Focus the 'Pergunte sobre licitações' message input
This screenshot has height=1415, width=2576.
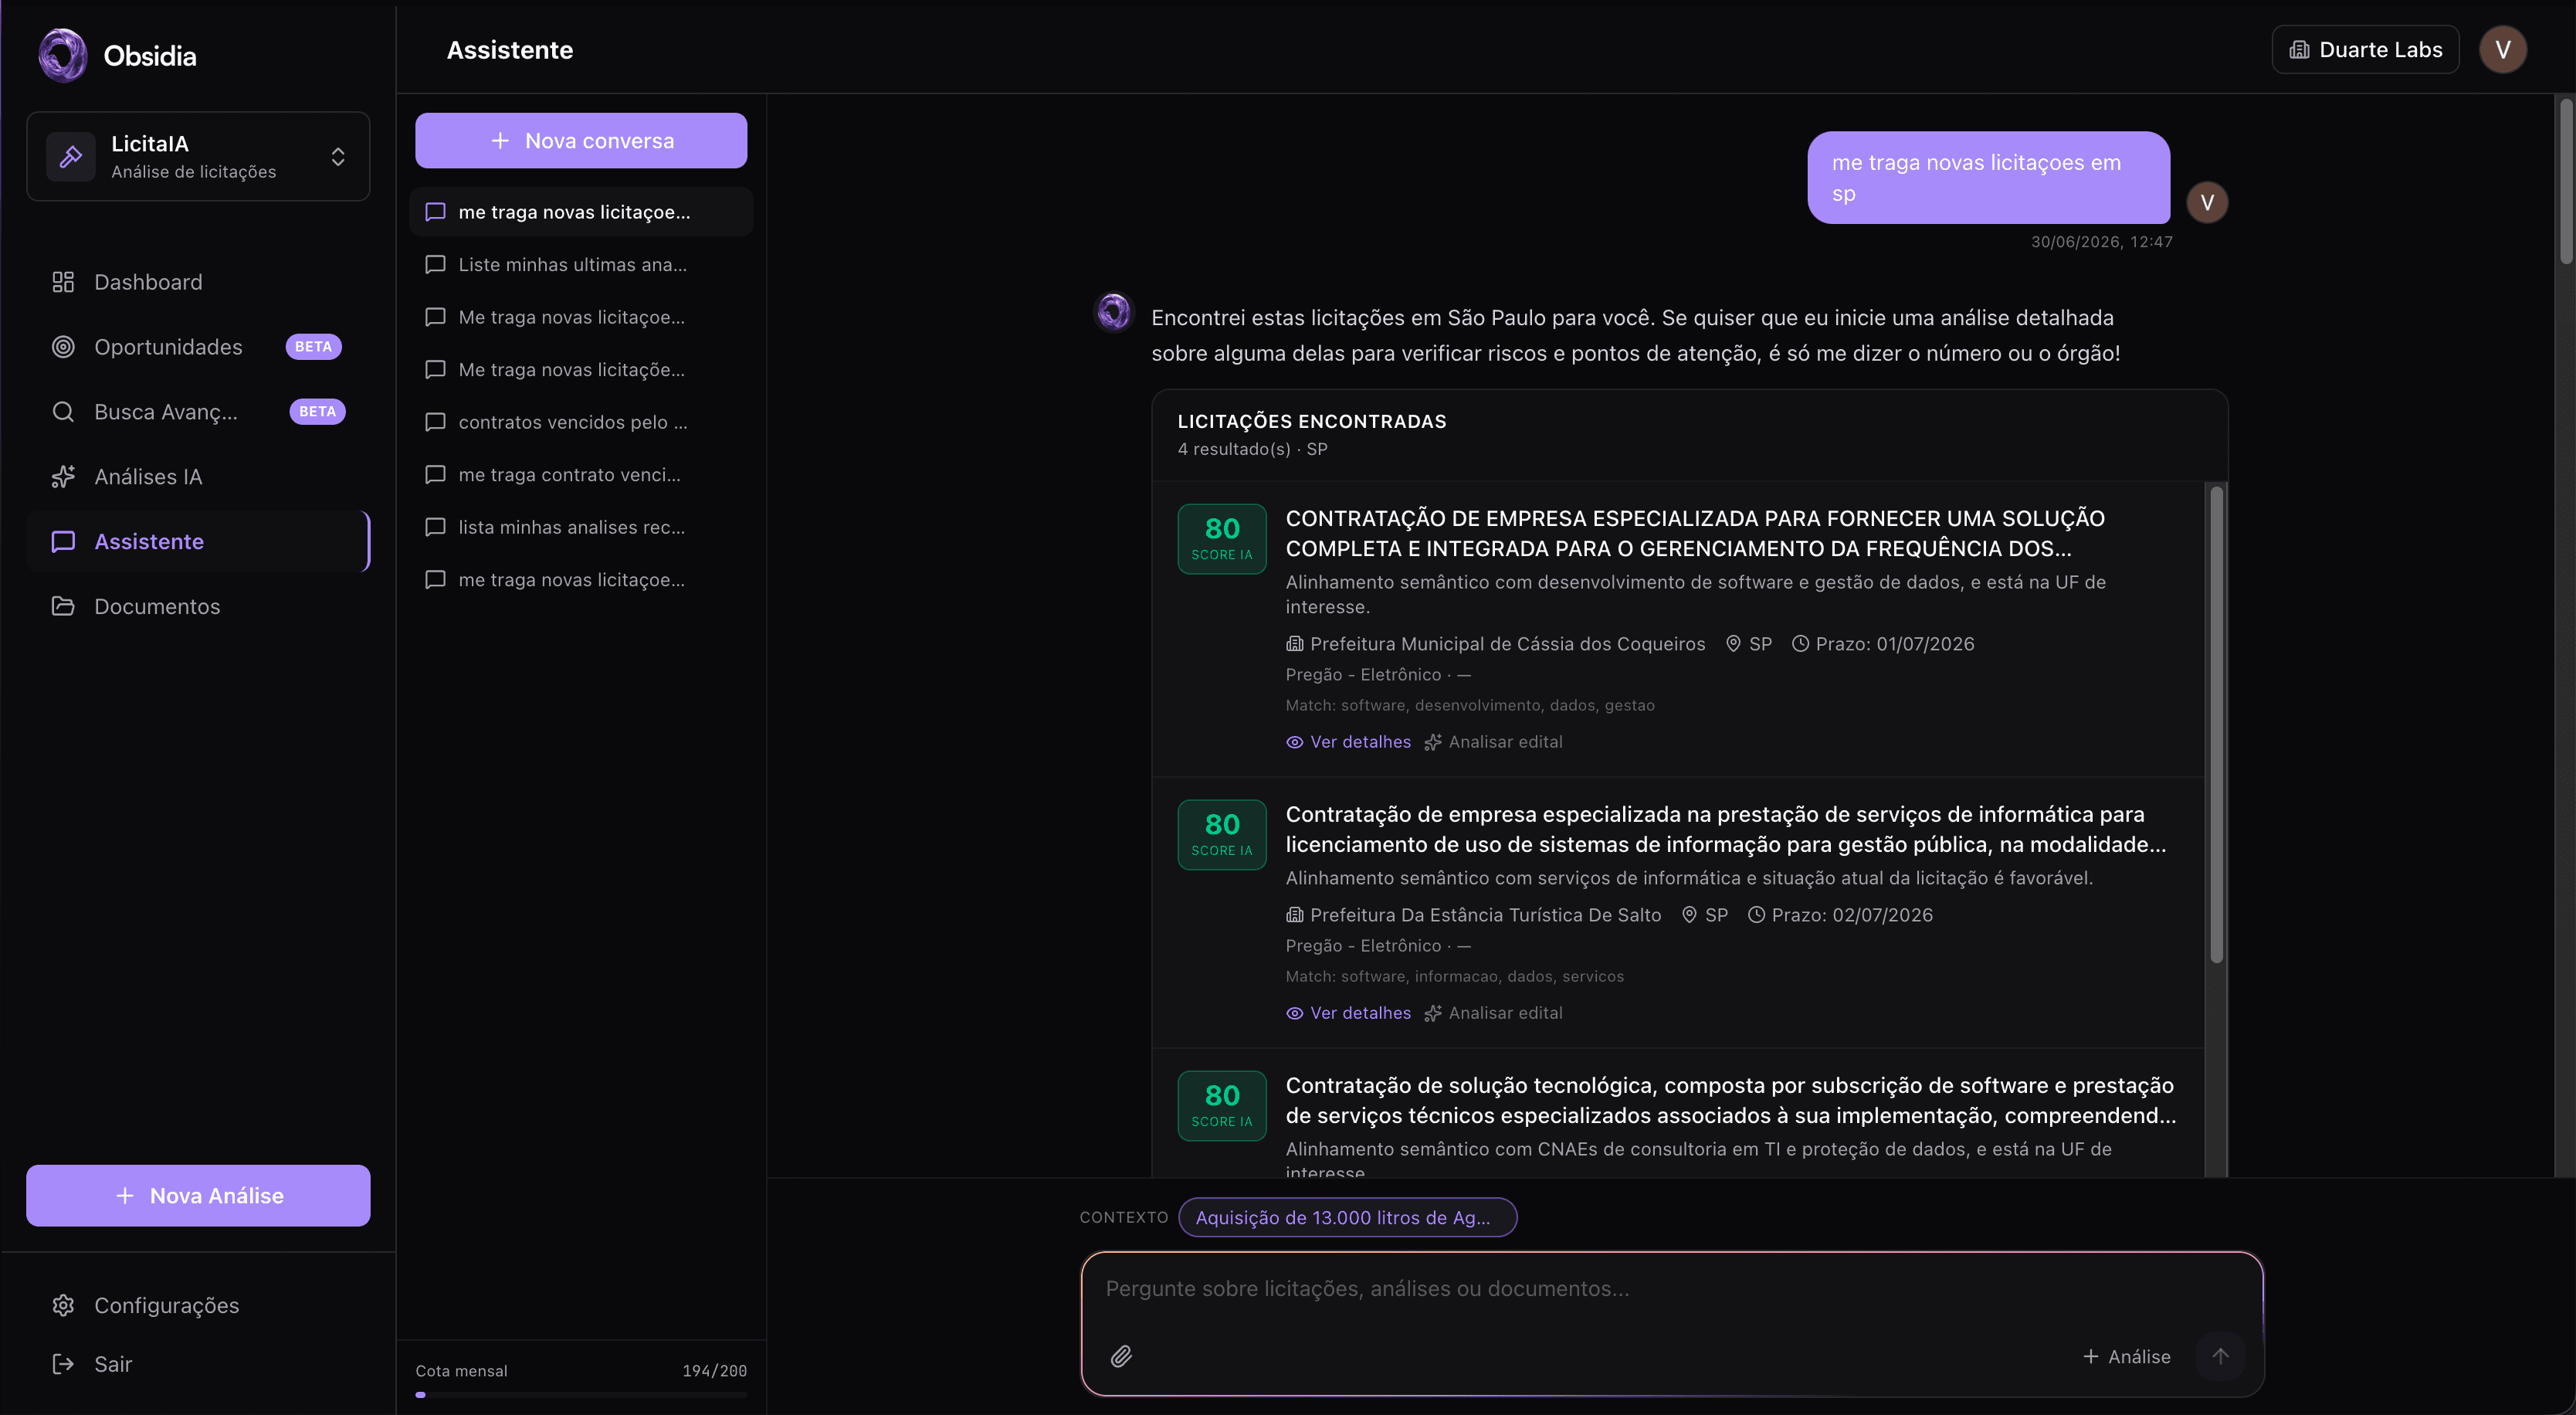point(1670,1289)
